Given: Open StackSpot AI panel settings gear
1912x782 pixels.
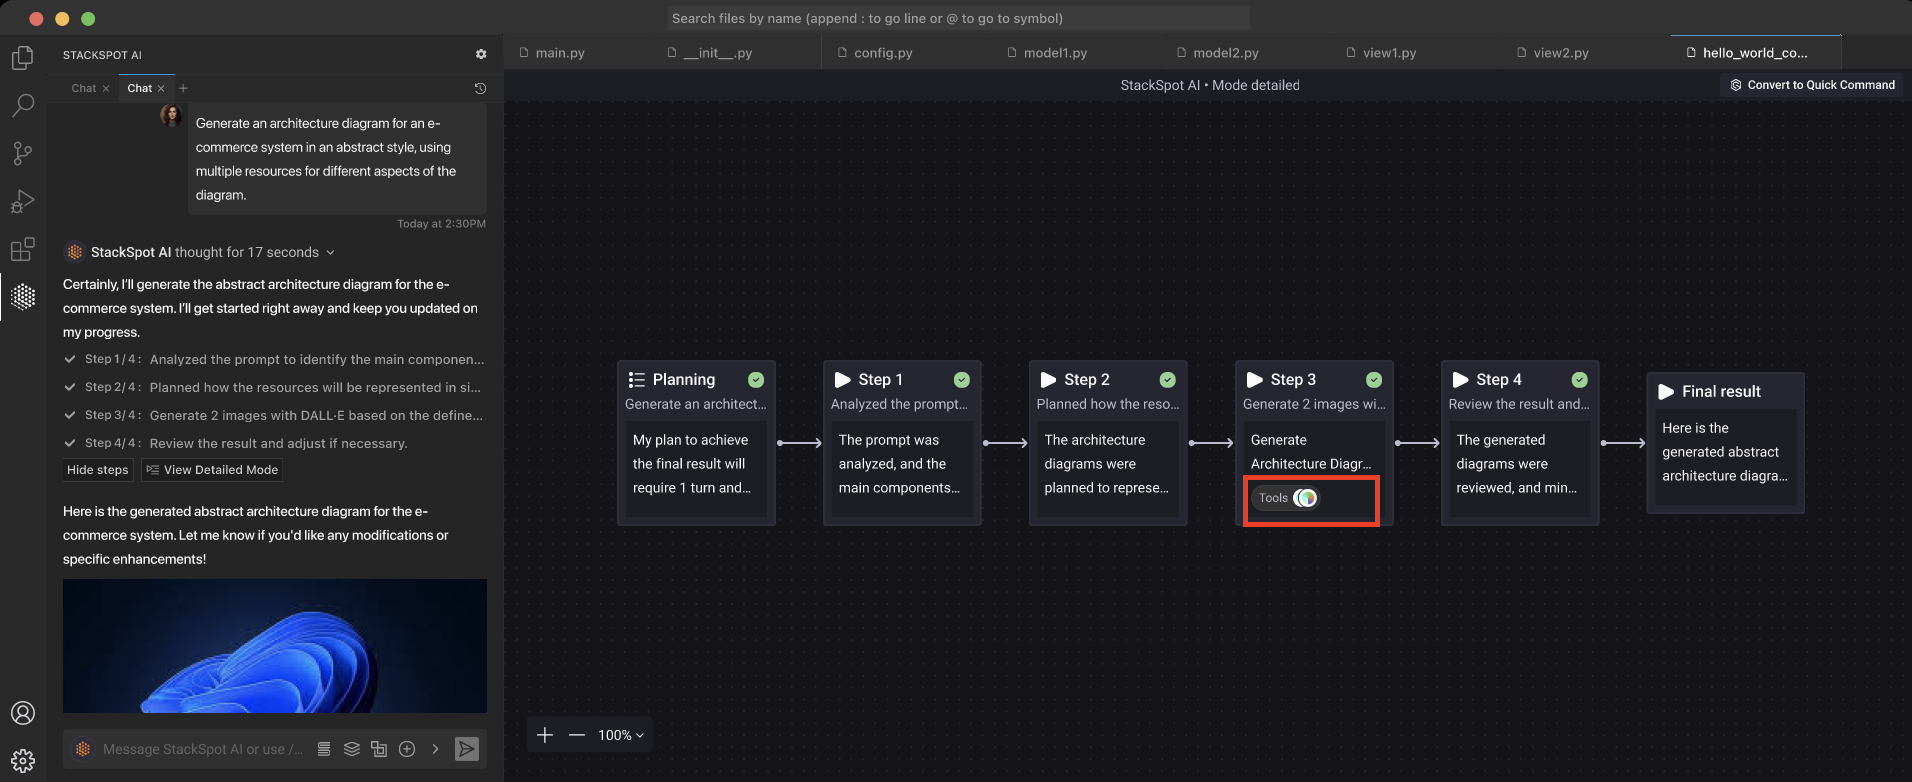Looking at the screenshot, I should [481, 54].
